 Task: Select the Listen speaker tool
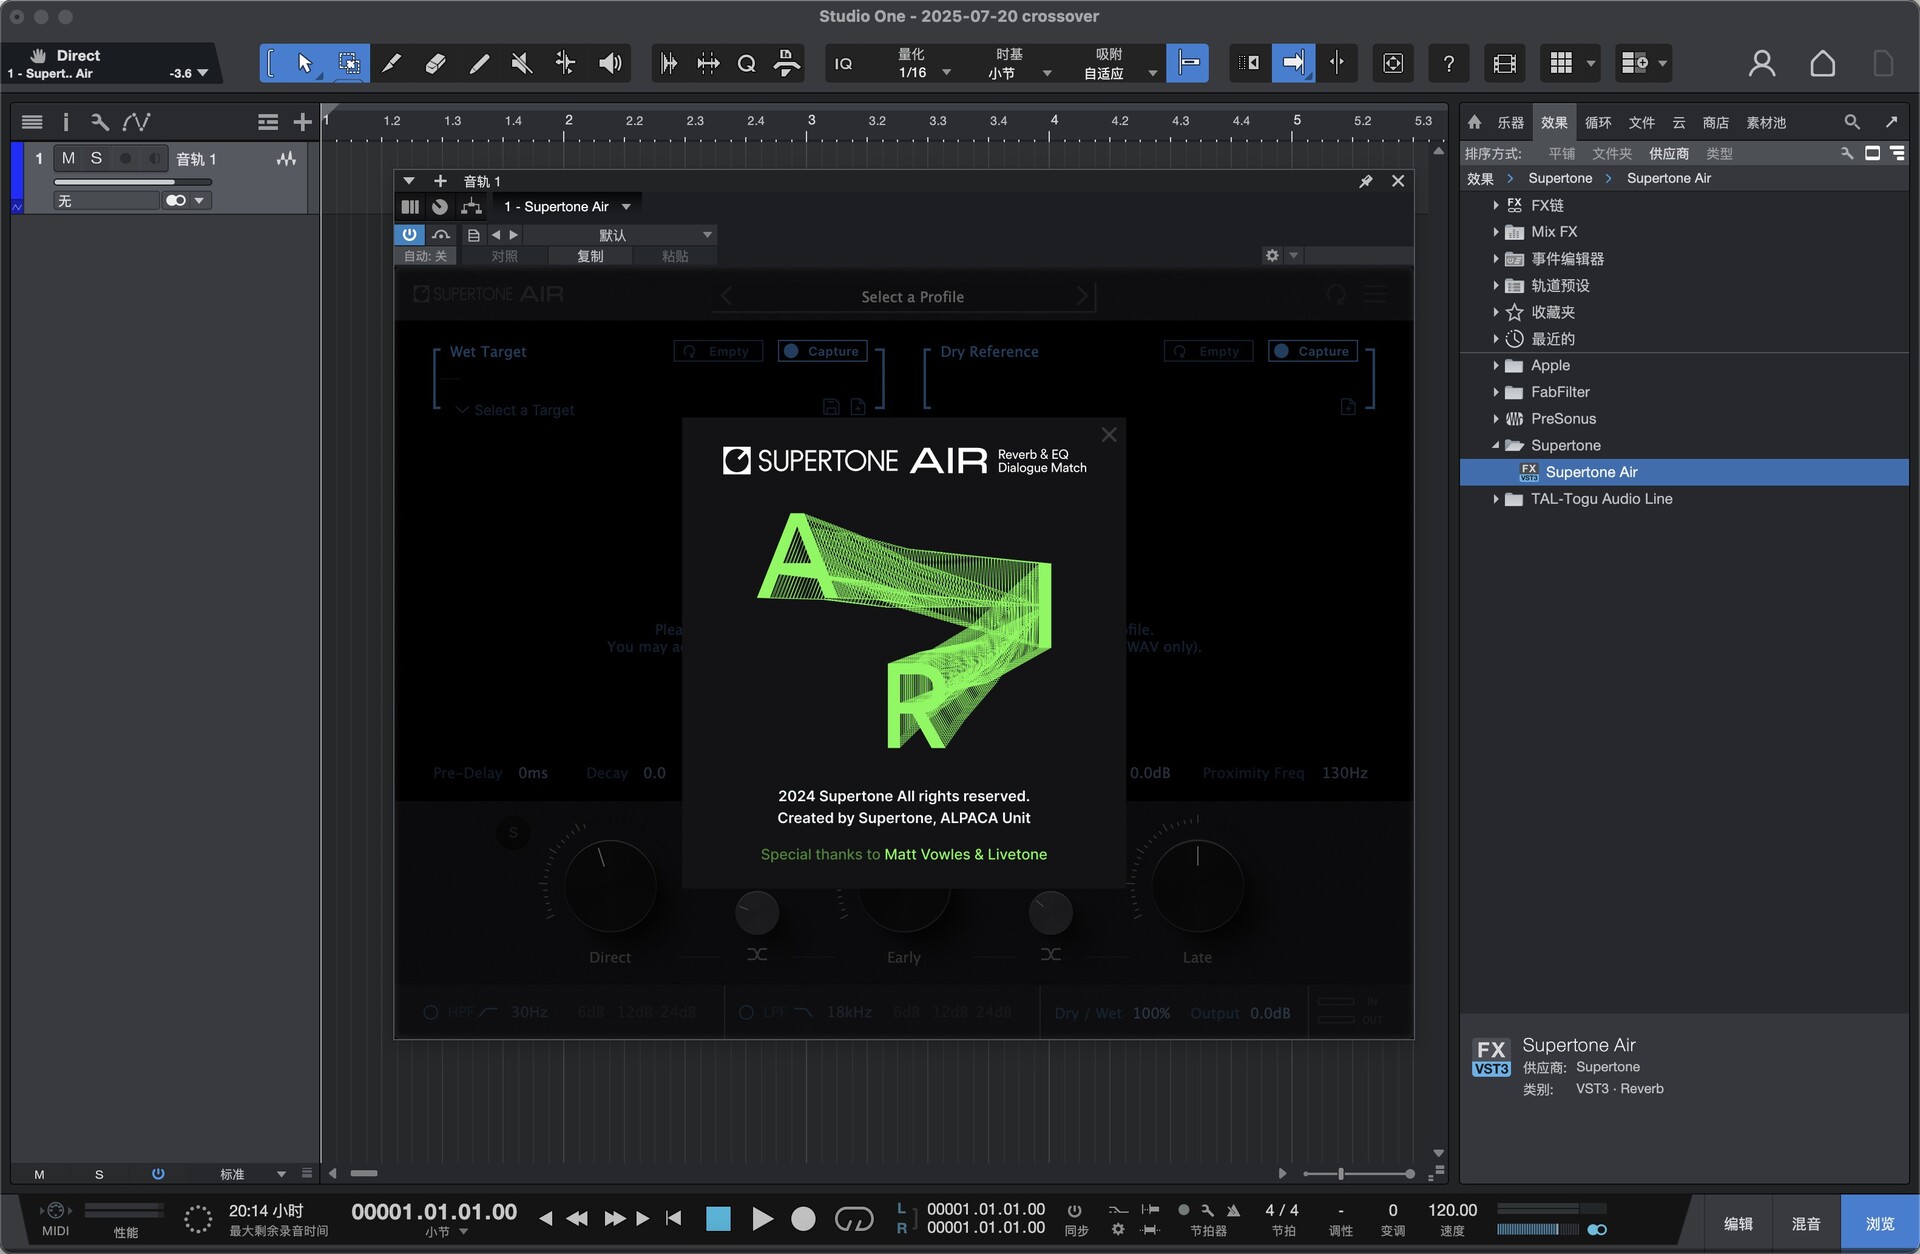coord(610,64)
